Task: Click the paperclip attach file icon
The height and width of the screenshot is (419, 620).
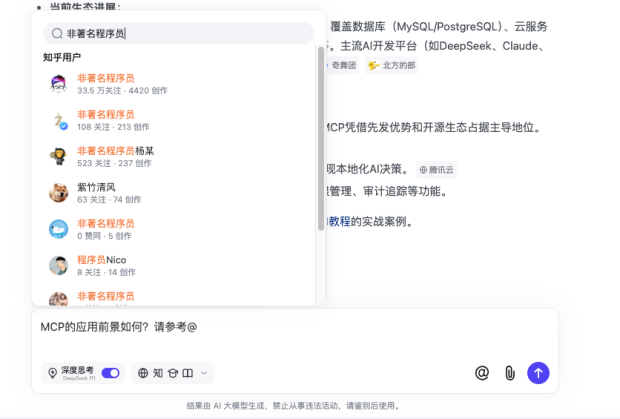Action: point(510,373)
